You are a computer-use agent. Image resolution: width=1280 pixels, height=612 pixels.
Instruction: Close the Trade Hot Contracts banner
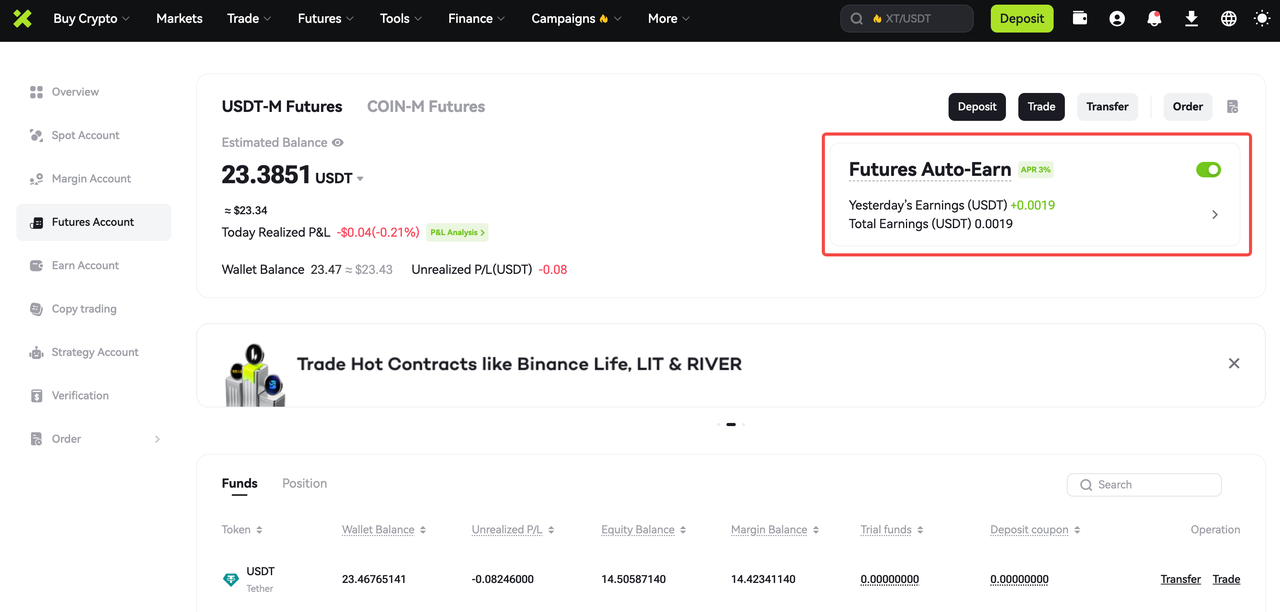pyautogui.click(x=1234, y=364)
